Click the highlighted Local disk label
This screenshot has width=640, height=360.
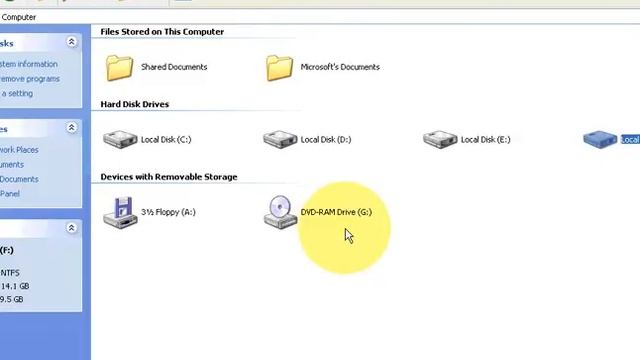pos(630,140)
